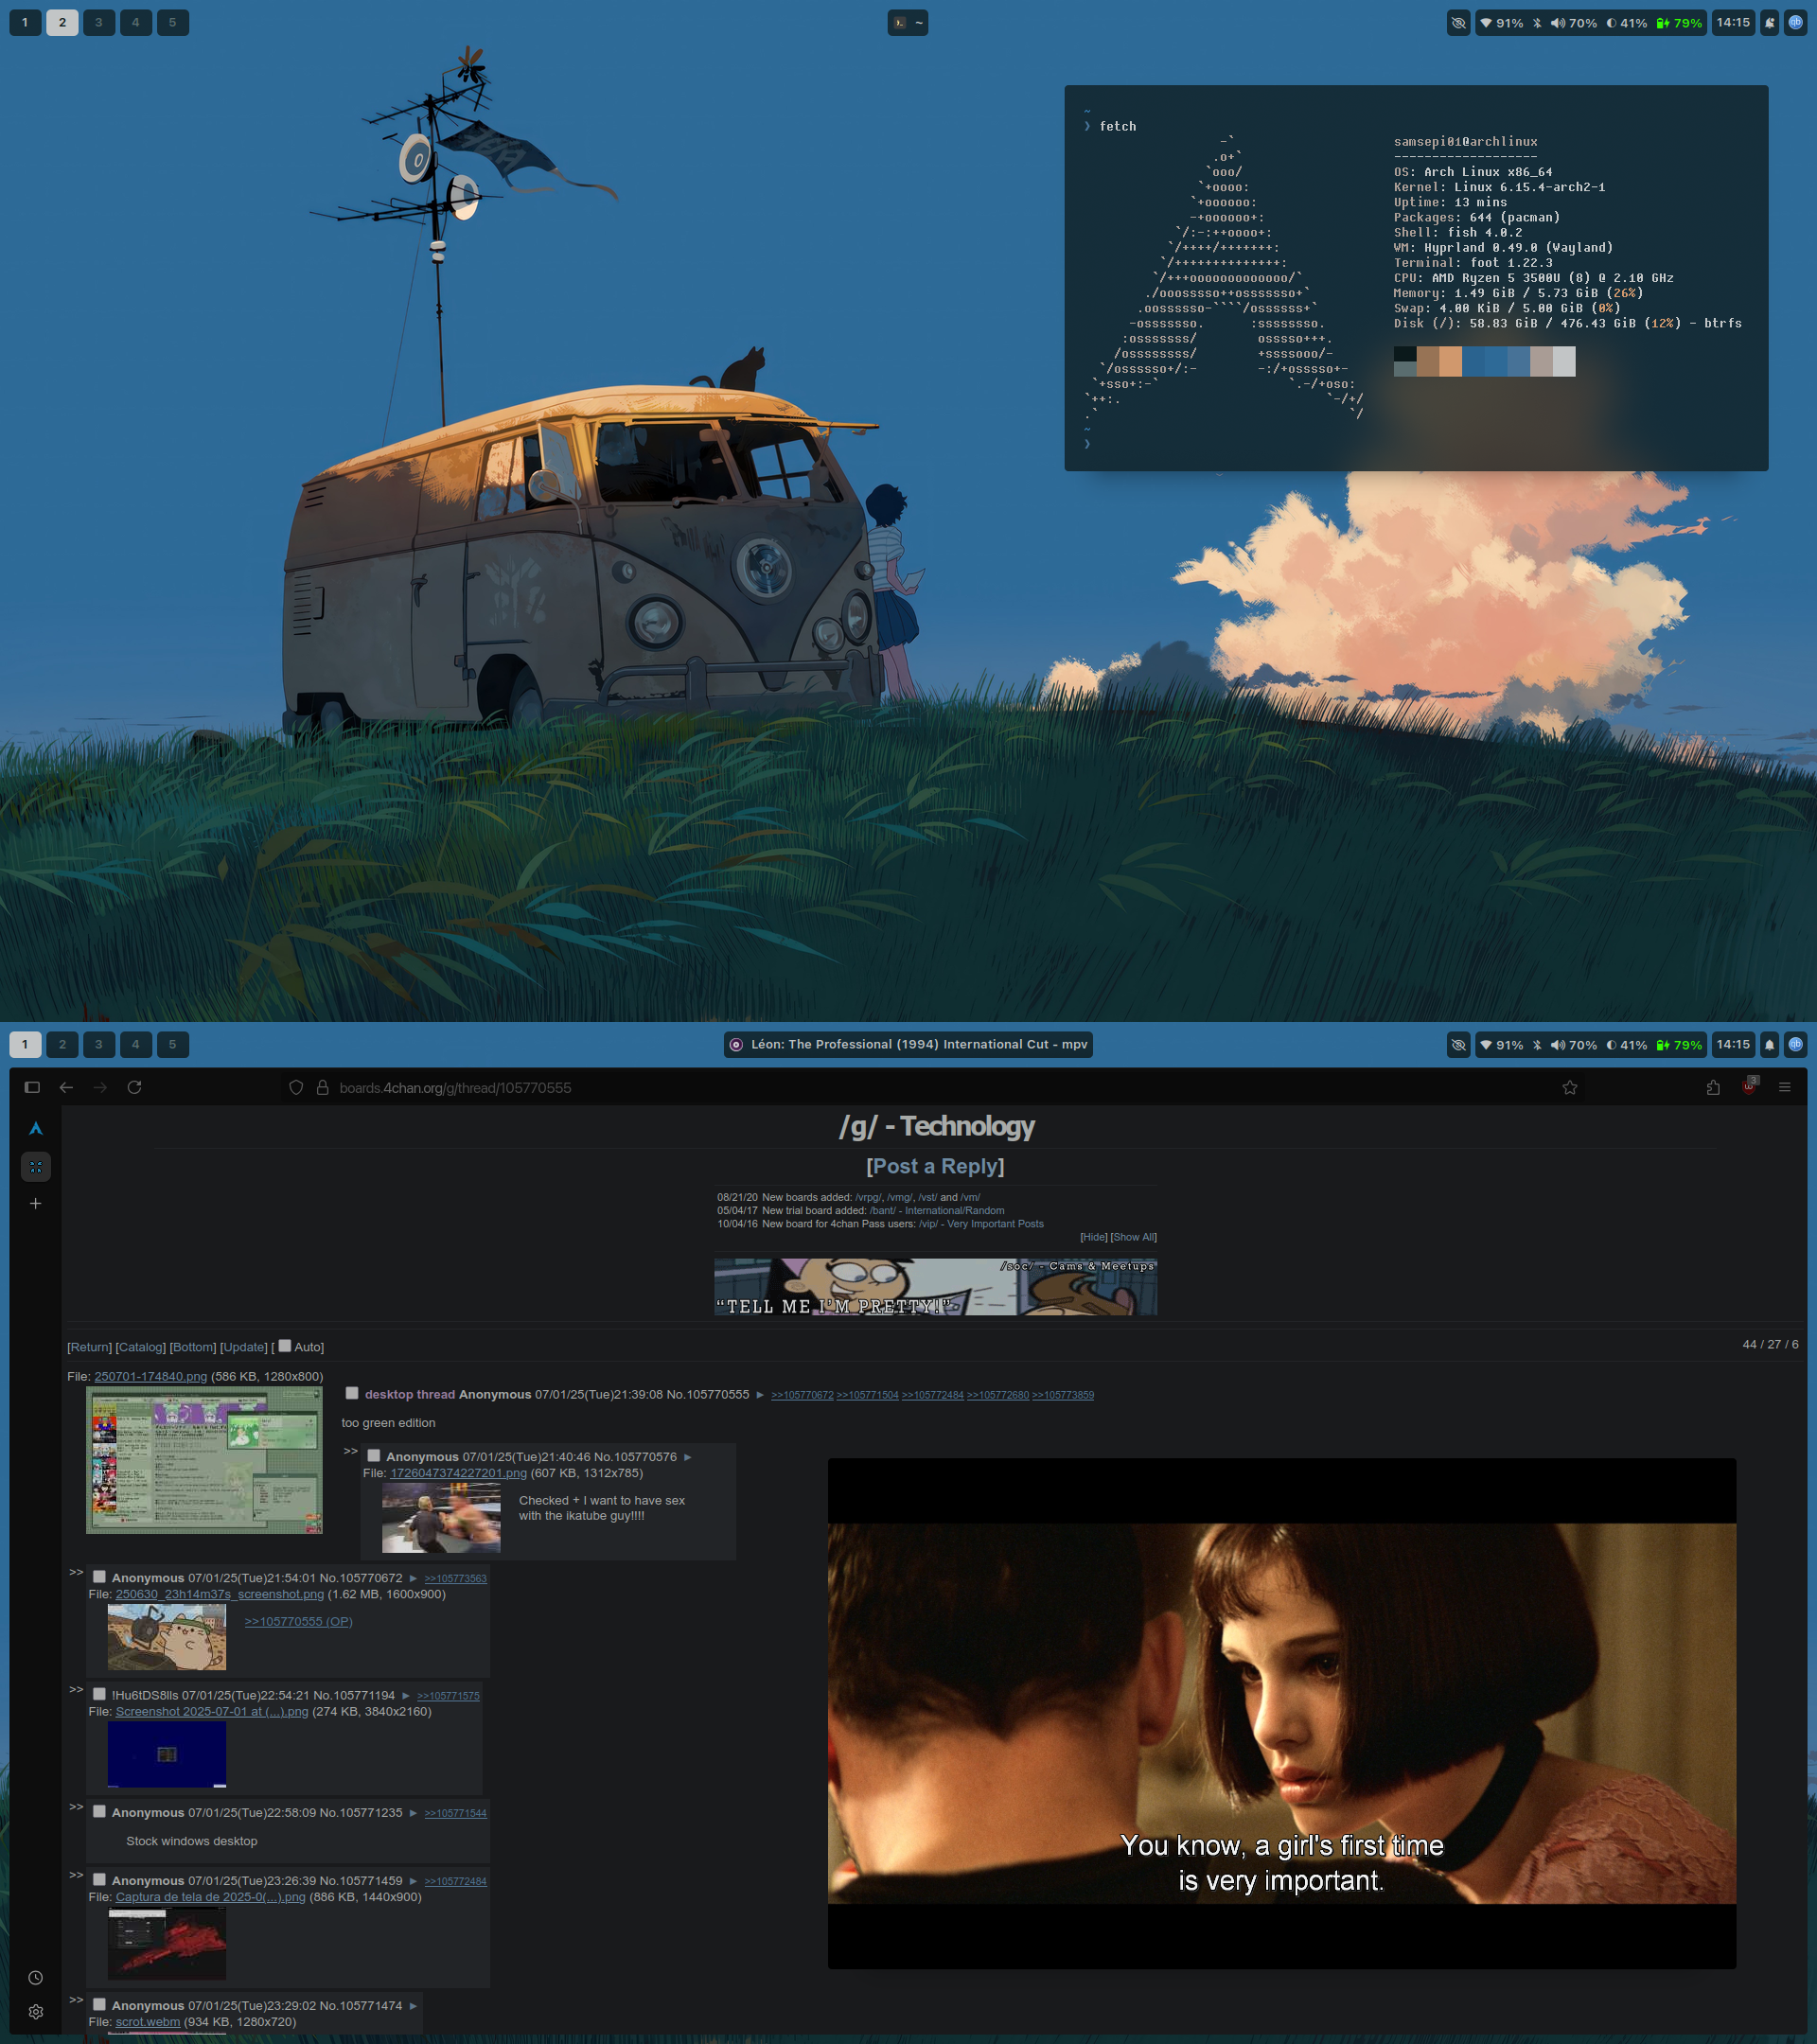Check the box for post No.105770672
1817x2044 pixels.
tap(99, 1577)
